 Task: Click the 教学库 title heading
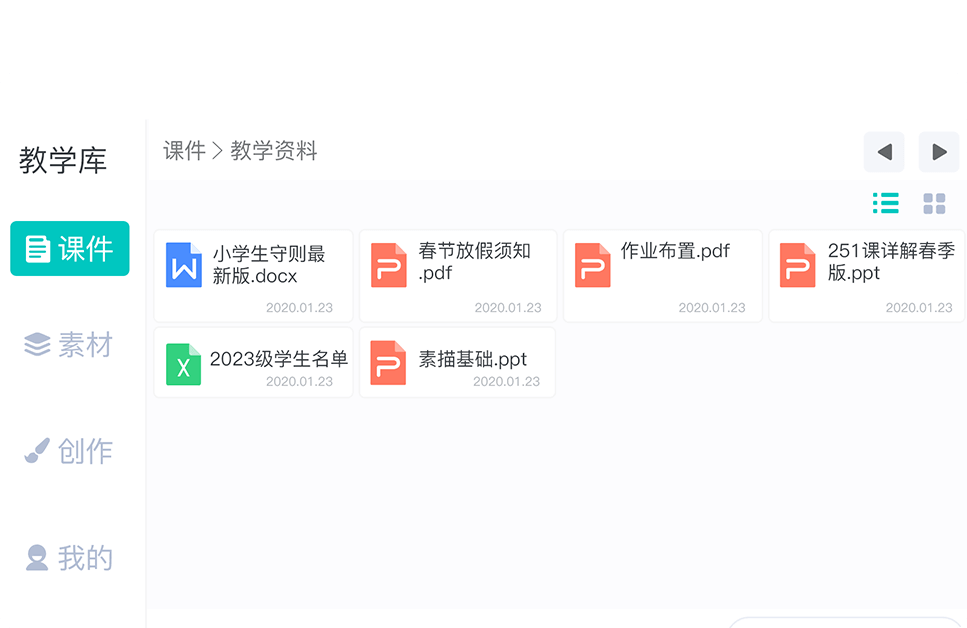[x=63, y=161]
